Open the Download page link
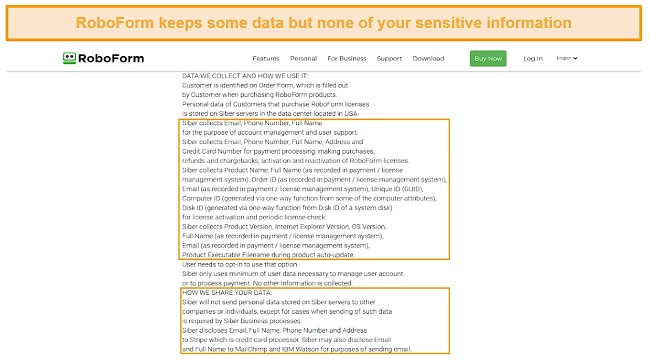650x362 pixels. [428, 58]
